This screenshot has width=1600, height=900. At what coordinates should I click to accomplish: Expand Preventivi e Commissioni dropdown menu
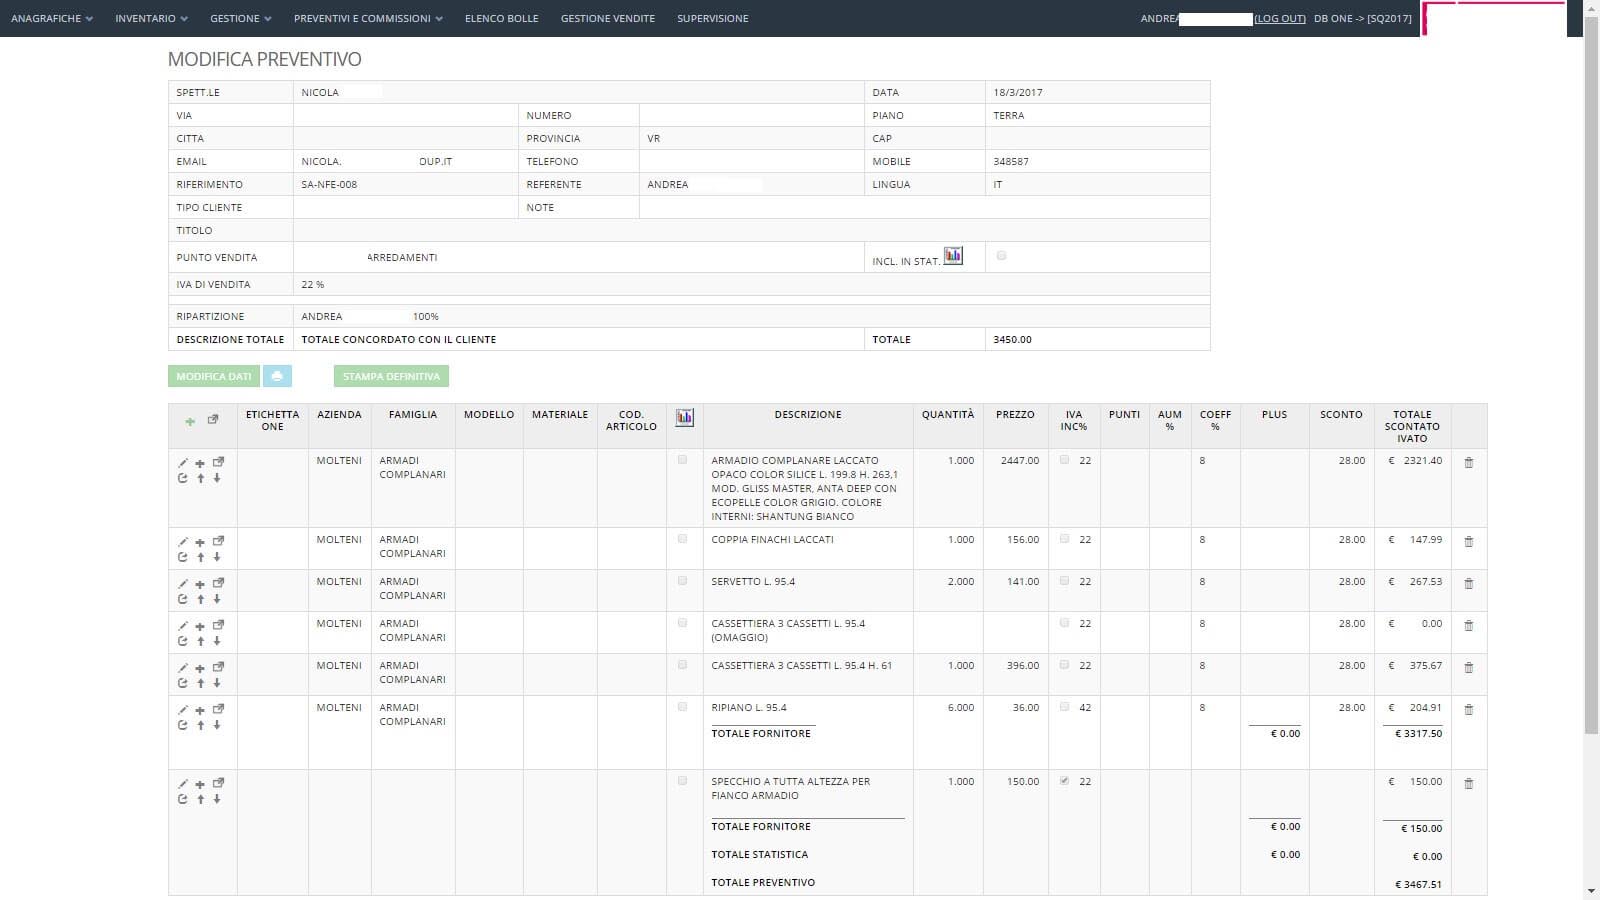[368, 18]
